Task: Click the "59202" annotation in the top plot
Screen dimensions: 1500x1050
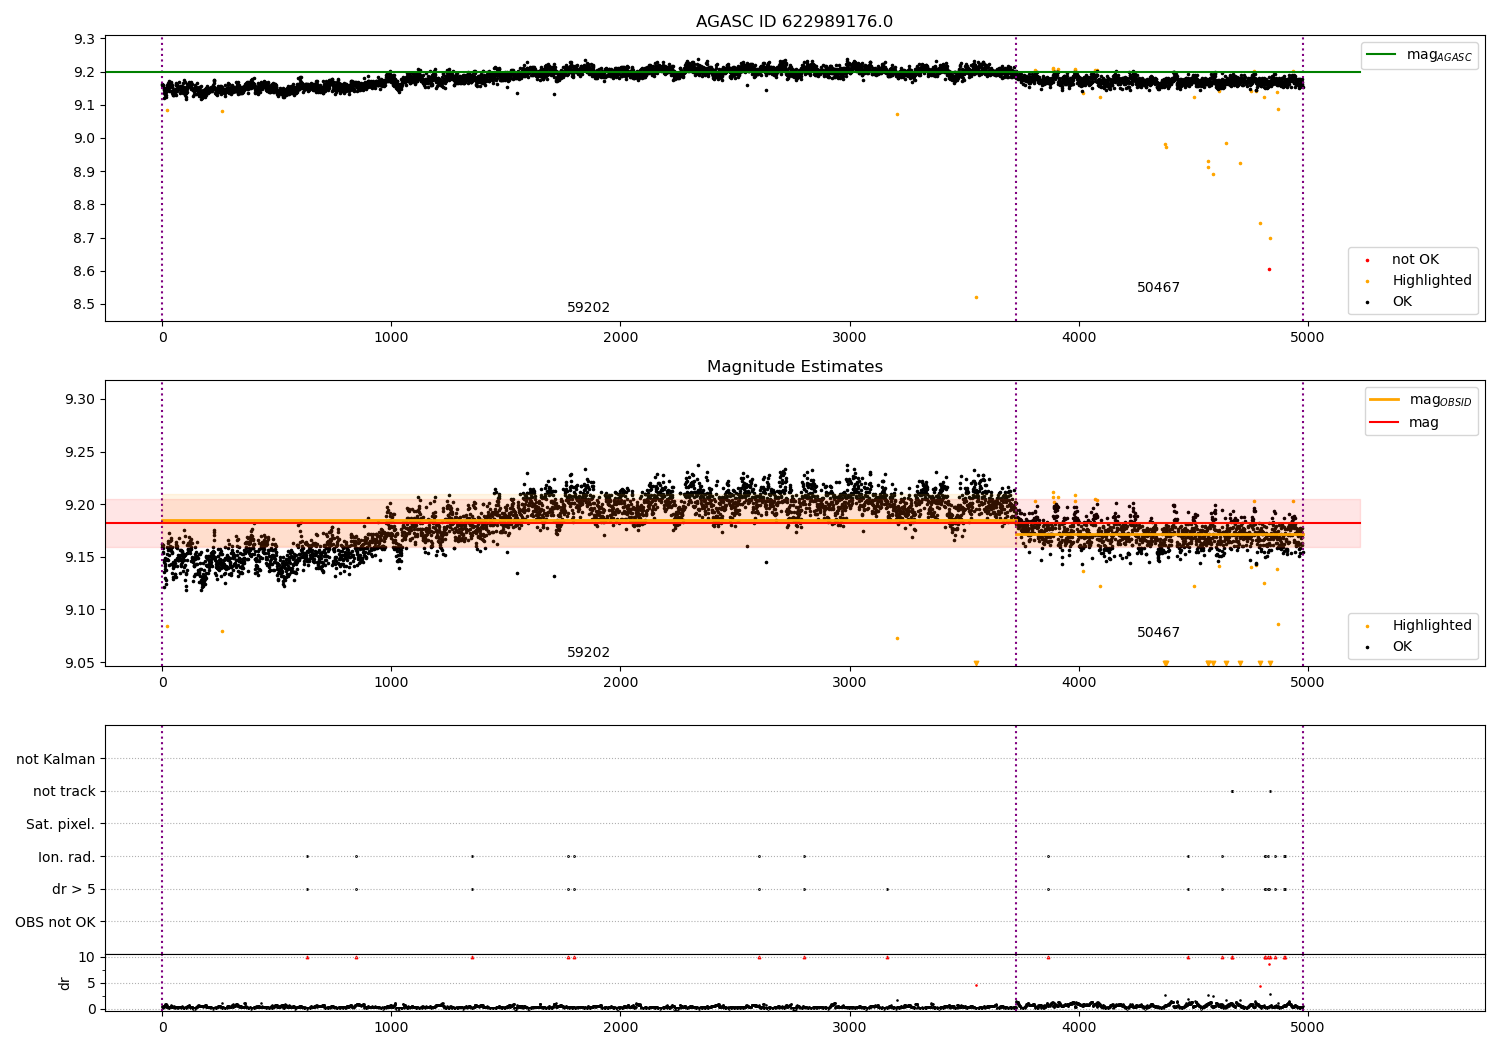Action: (x=588, y=308)
